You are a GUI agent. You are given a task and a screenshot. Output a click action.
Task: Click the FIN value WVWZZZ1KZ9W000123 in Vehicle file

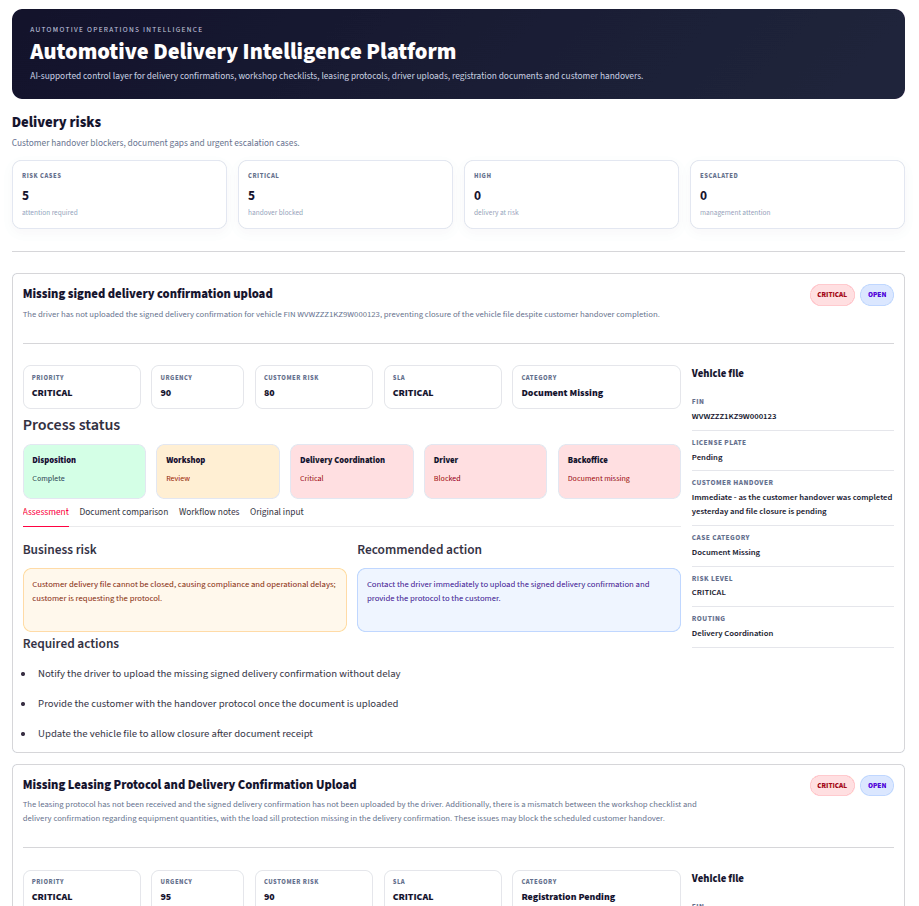[x=734, y=416]
